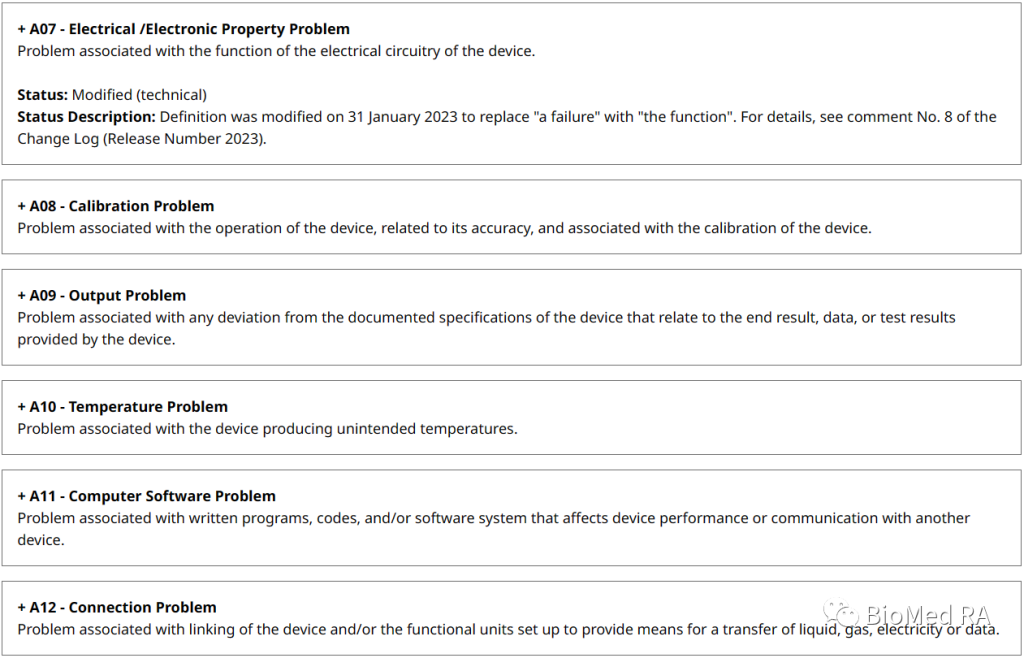
Task: Click the Calibration Problem heading text
Action: tap(141, 206)
